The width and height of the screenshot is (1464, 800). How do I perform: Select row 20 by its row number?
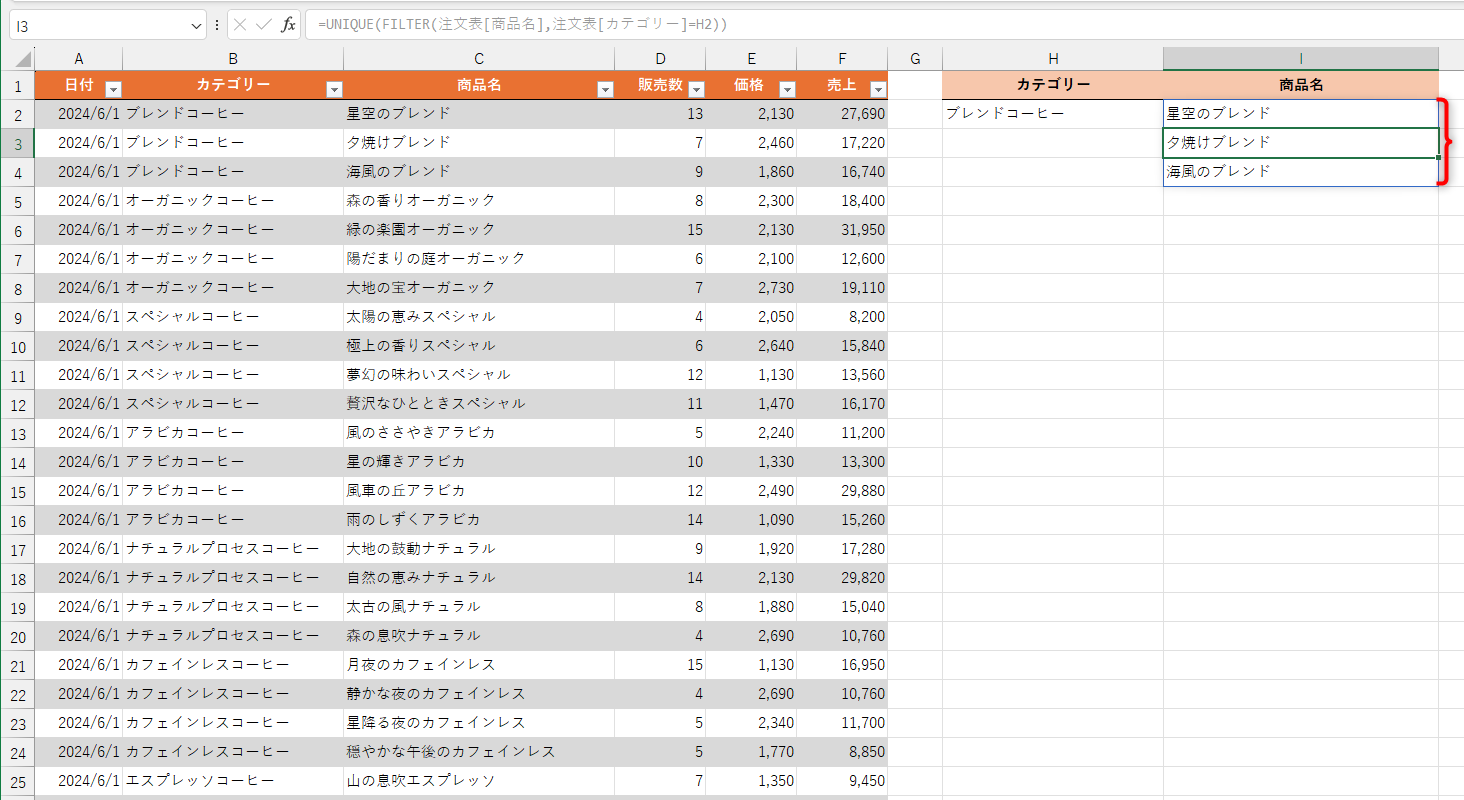pos(17,636)
